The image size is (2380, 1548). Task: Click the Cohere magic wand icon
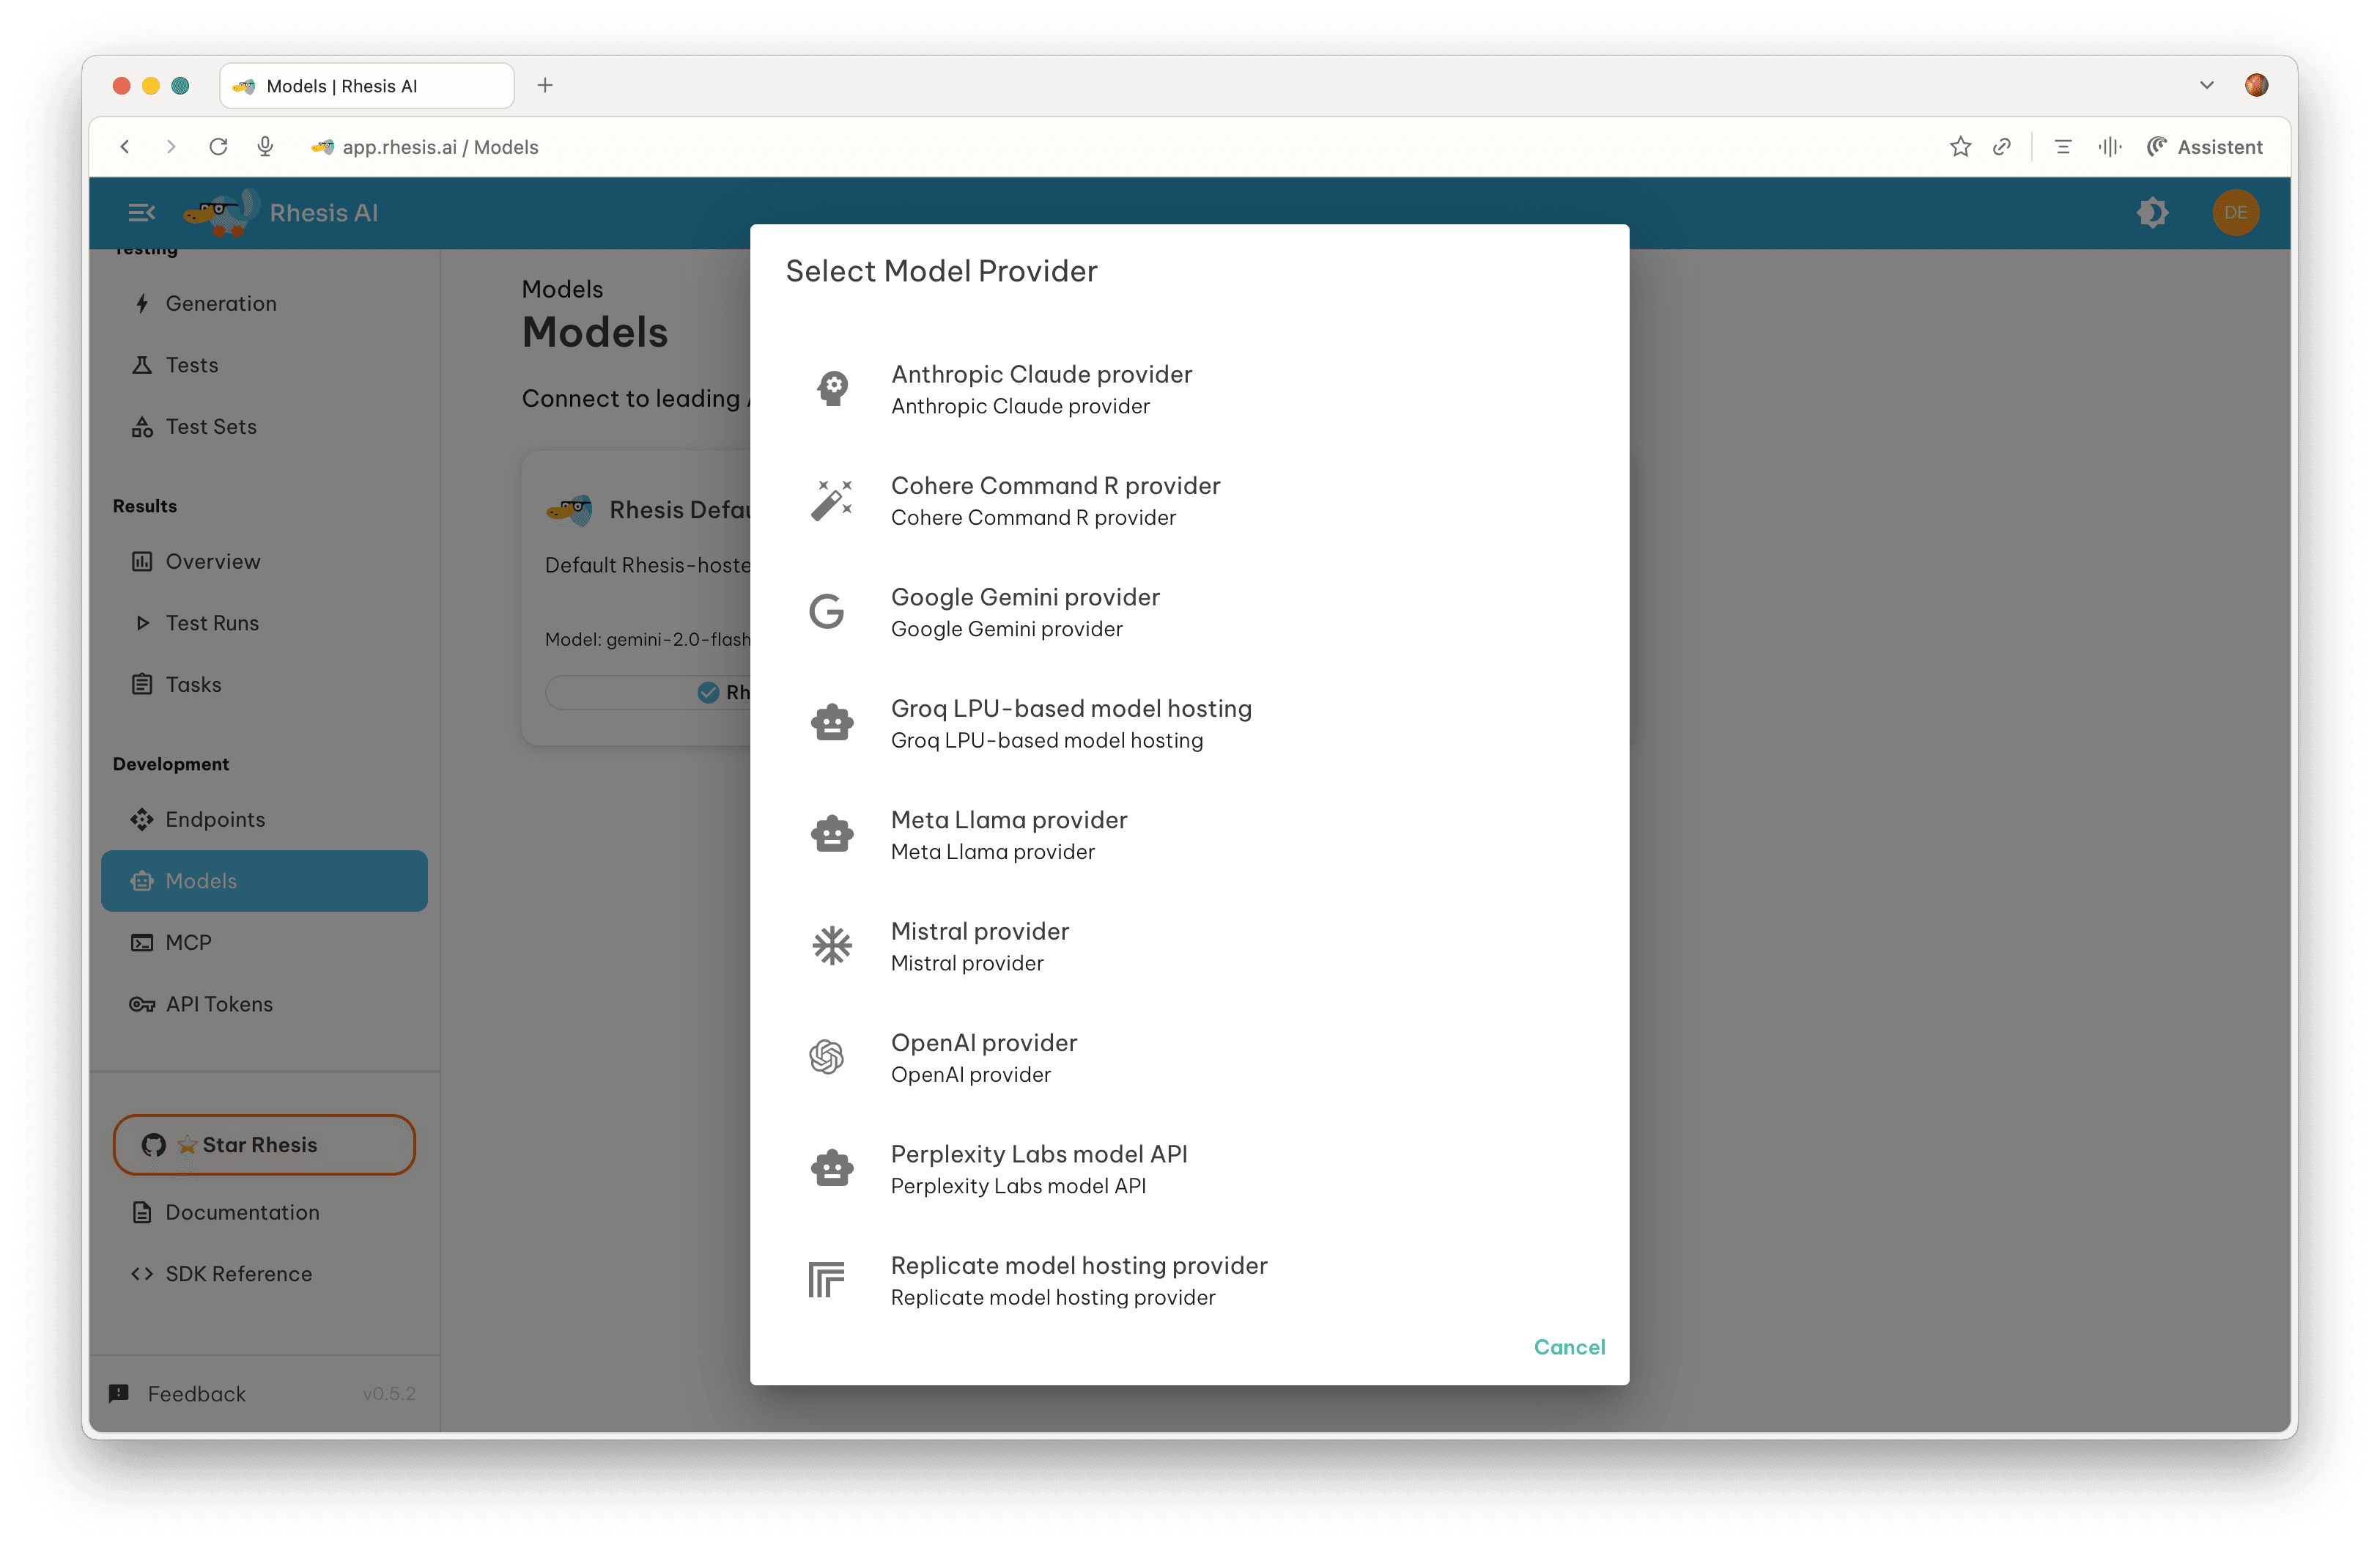pyautogui.click(x=831, y=500)
